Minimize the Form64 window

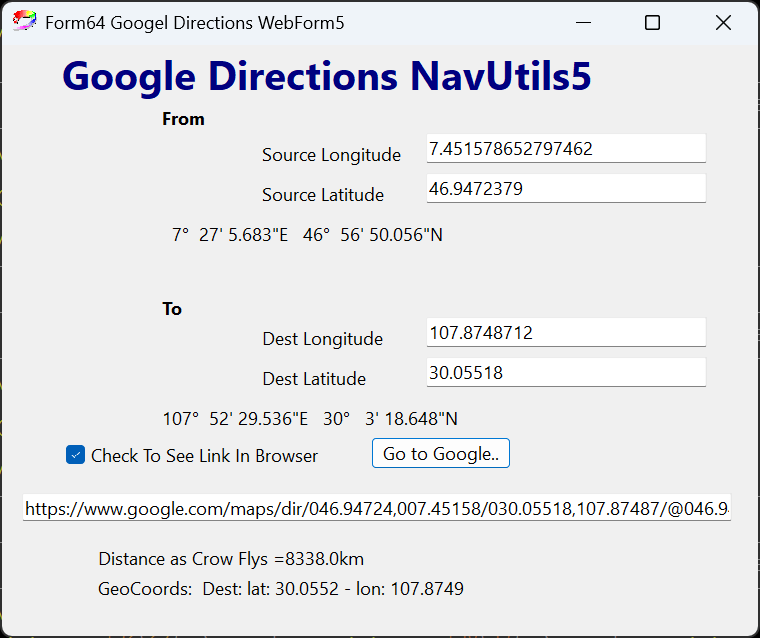click(582, 23)
